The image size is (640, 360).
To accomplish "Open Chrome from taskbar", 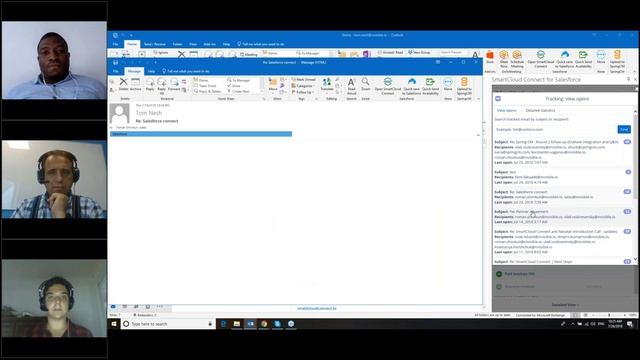I will pos(264,324).
